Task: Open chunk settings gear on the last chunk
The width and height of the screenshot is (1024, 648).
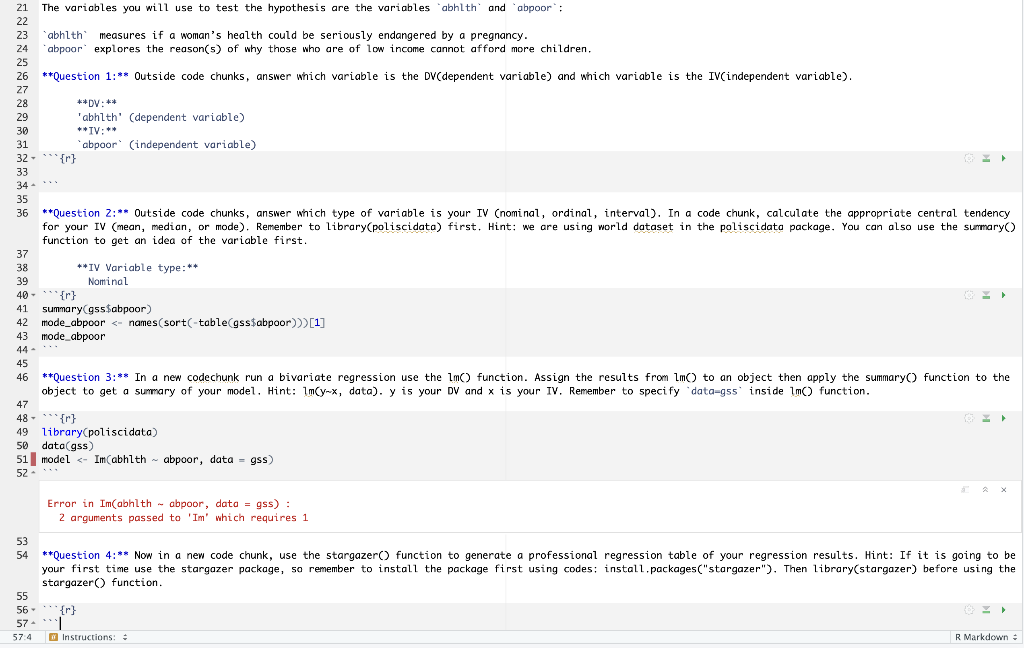Action: coord(969,610)
